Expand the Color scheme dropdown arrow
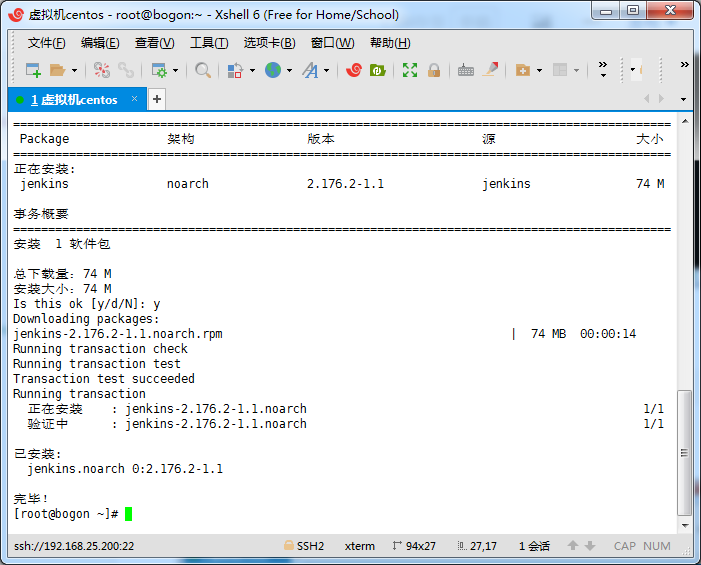 tap(252, 70)
